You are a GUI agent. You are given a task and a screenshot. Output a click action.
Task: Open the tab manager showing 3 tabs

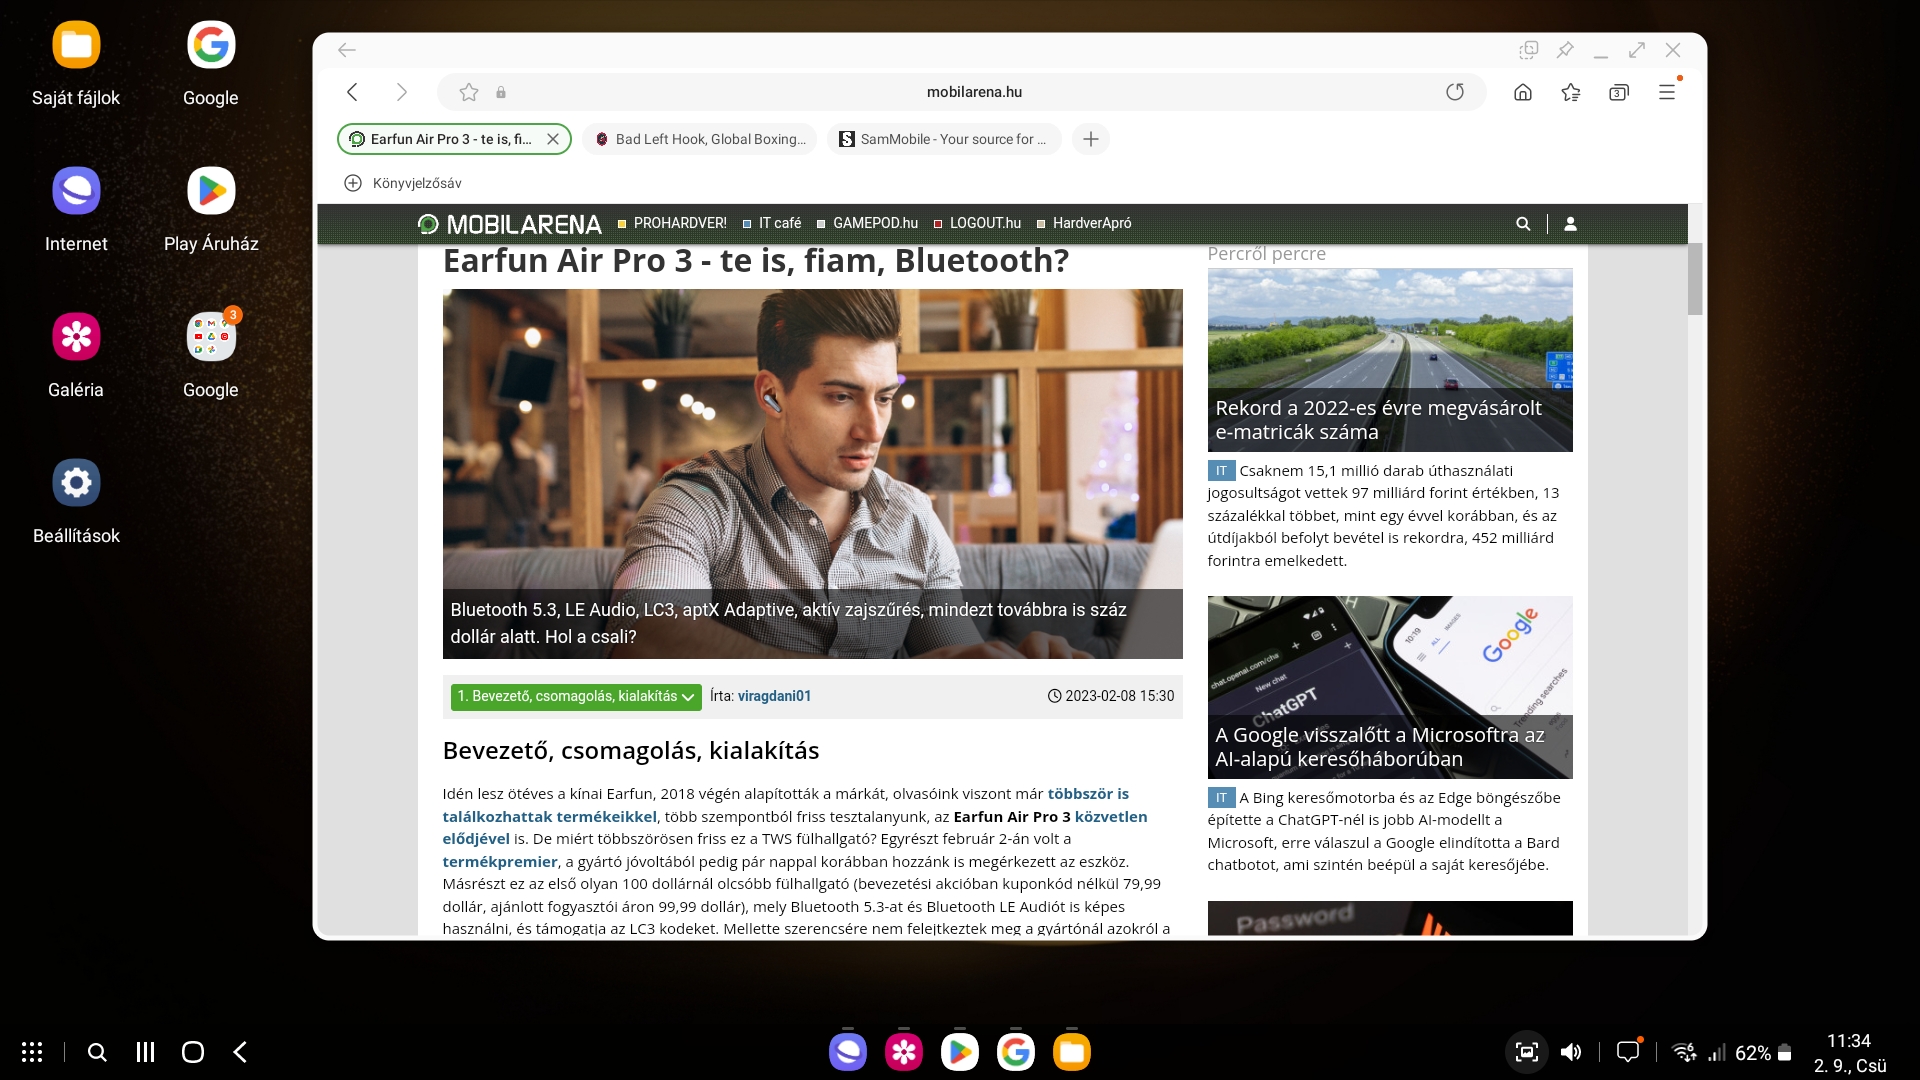[1619, 92]
